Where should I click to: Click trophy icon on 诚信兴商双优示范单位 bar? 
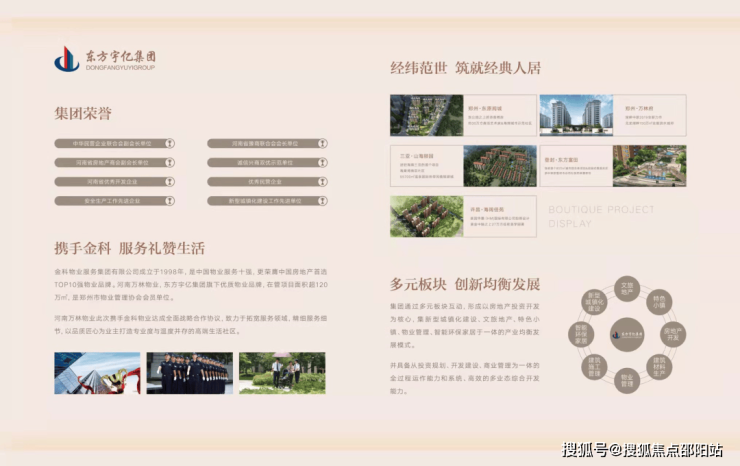coord(323,162)
